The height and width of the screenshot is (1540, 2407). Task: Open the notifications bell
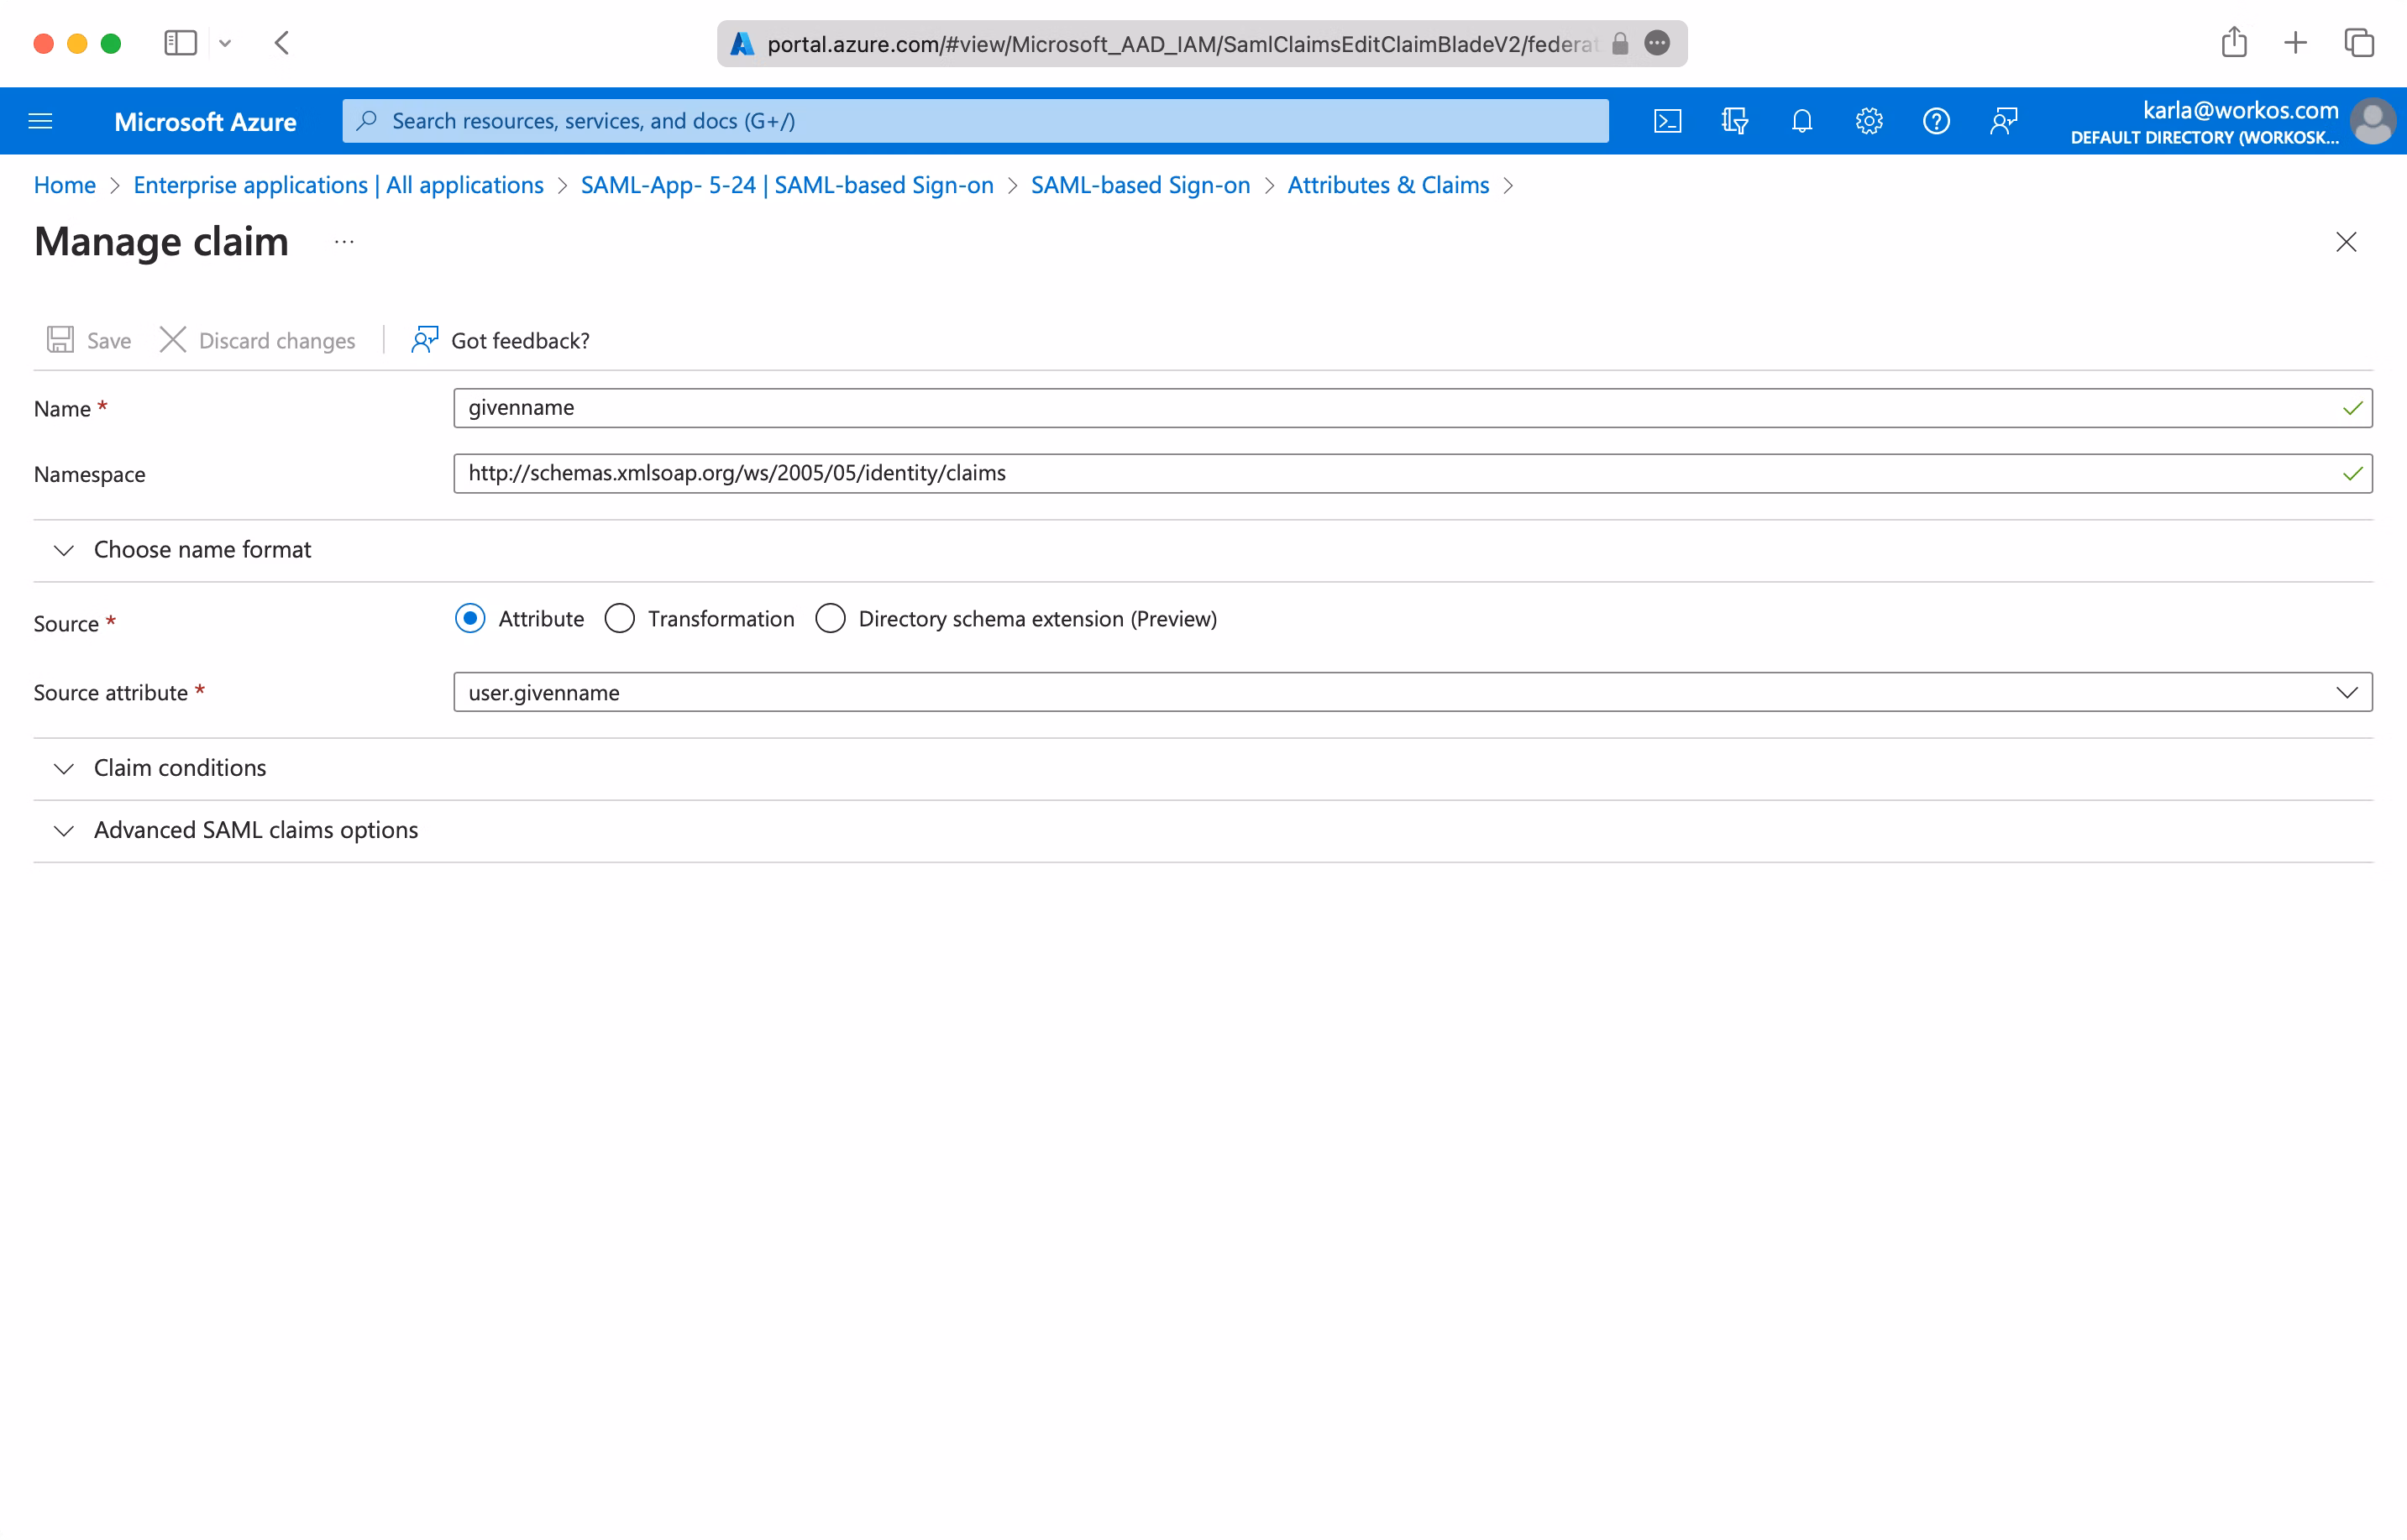1801,121
